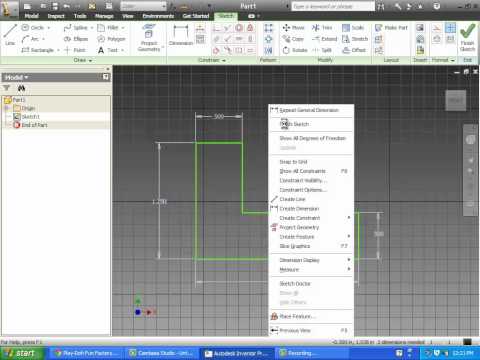Select the Stretch tool

point(355,39)
